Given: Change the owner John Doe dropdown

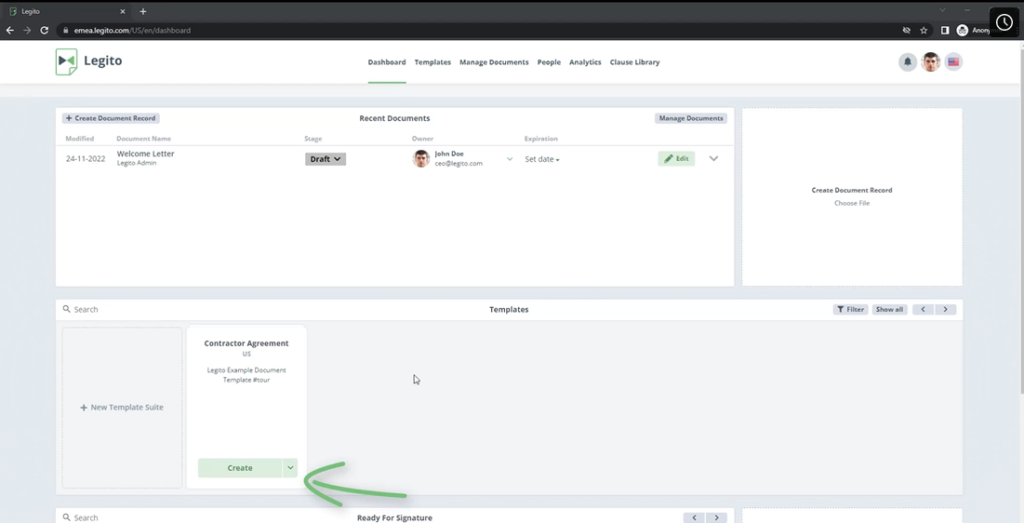Looking at the screenshot, I should [x=509, y=159].
